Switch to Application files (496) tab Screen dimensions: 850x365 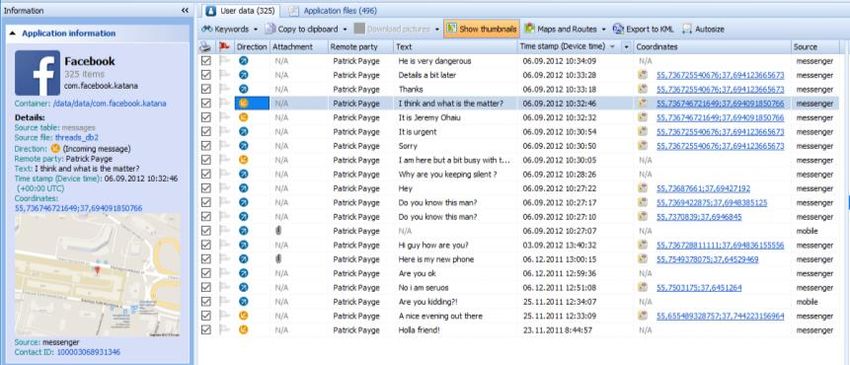[333, 11]
